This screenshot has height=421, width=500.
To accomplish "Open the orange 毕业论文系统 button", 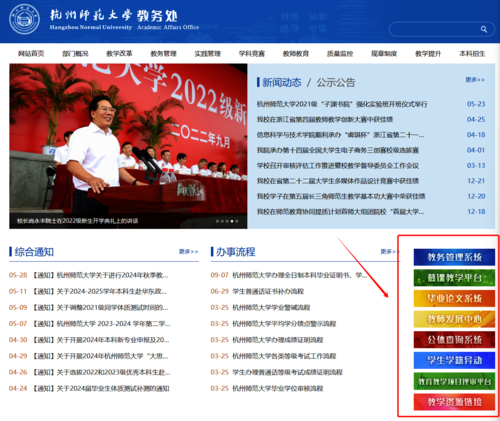I will 454,298.
